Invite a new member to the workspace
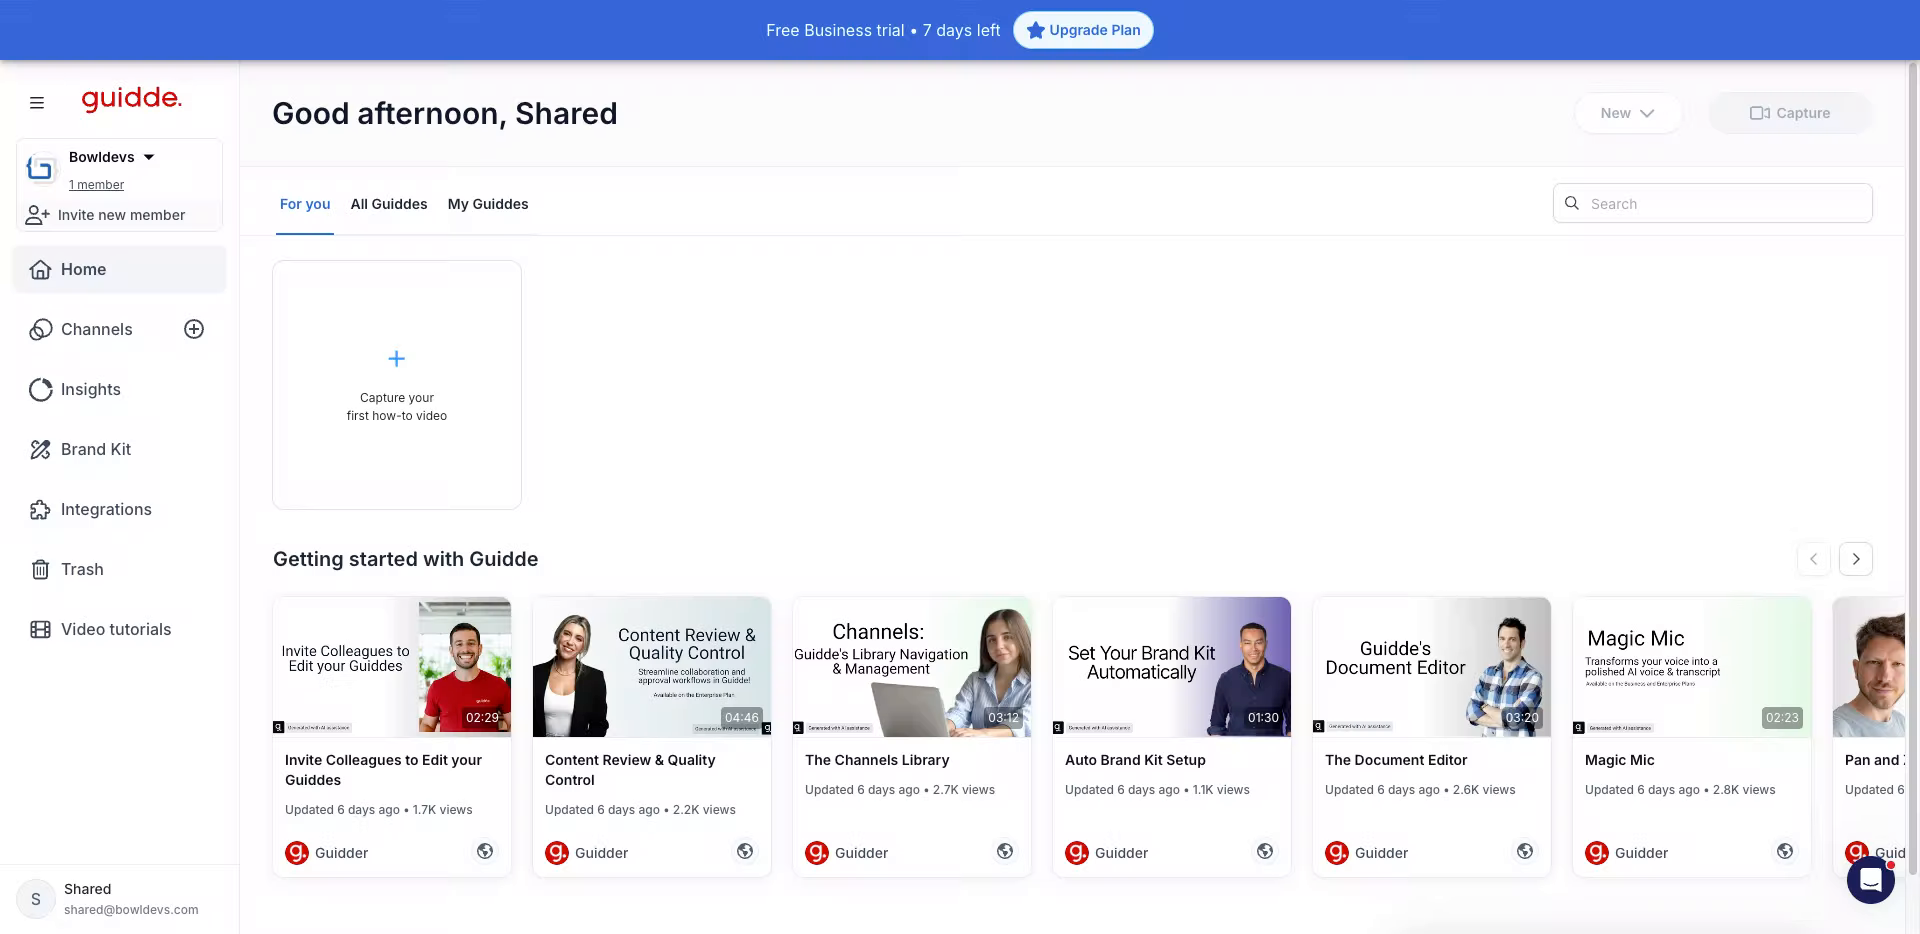 point(106,215)
